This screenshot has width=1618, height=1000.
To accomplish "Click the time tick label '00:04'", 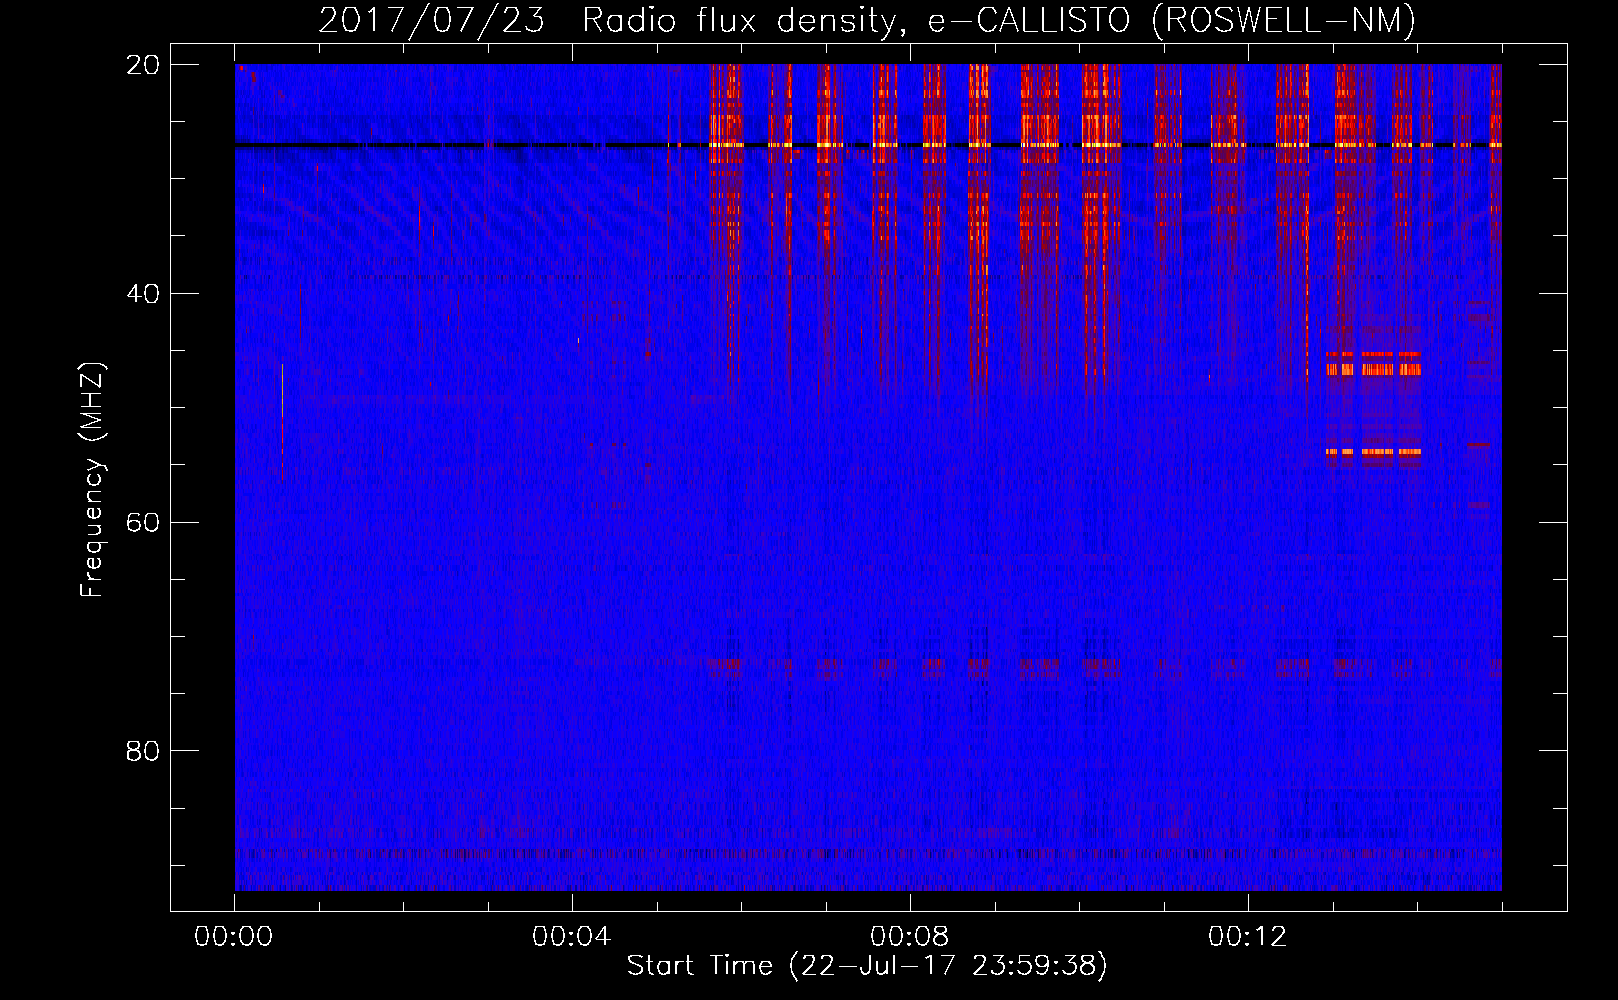I will 571,937.
